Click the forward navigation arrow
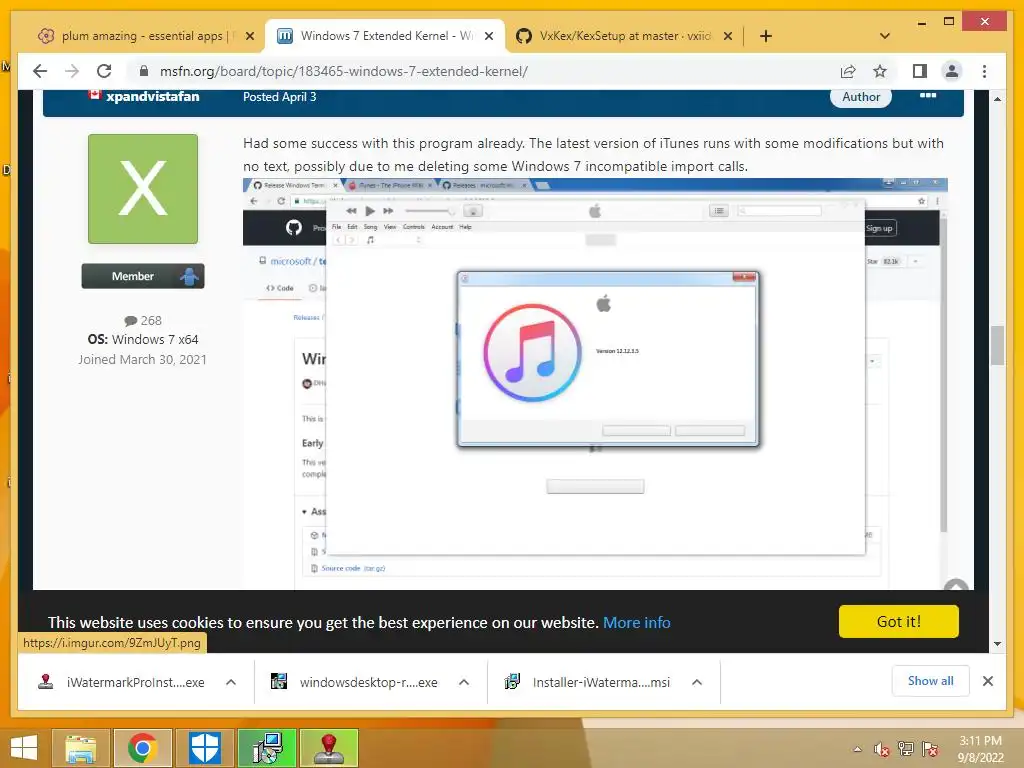 72,71
